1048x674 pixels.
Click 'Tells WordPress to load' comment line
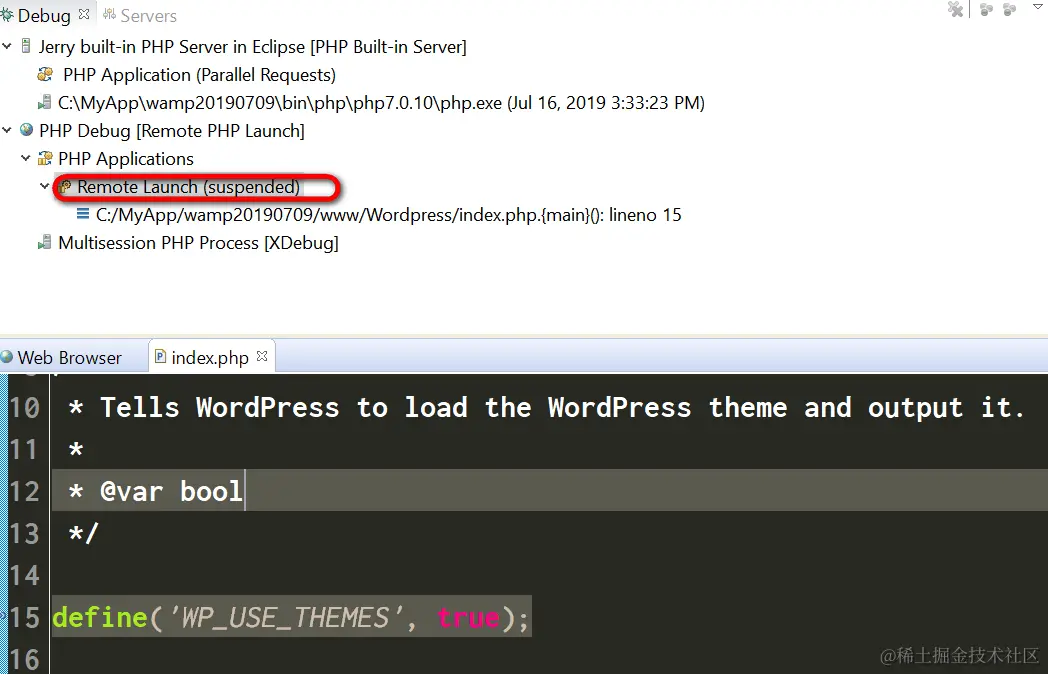pyautogui.click(x=547, y=407)
